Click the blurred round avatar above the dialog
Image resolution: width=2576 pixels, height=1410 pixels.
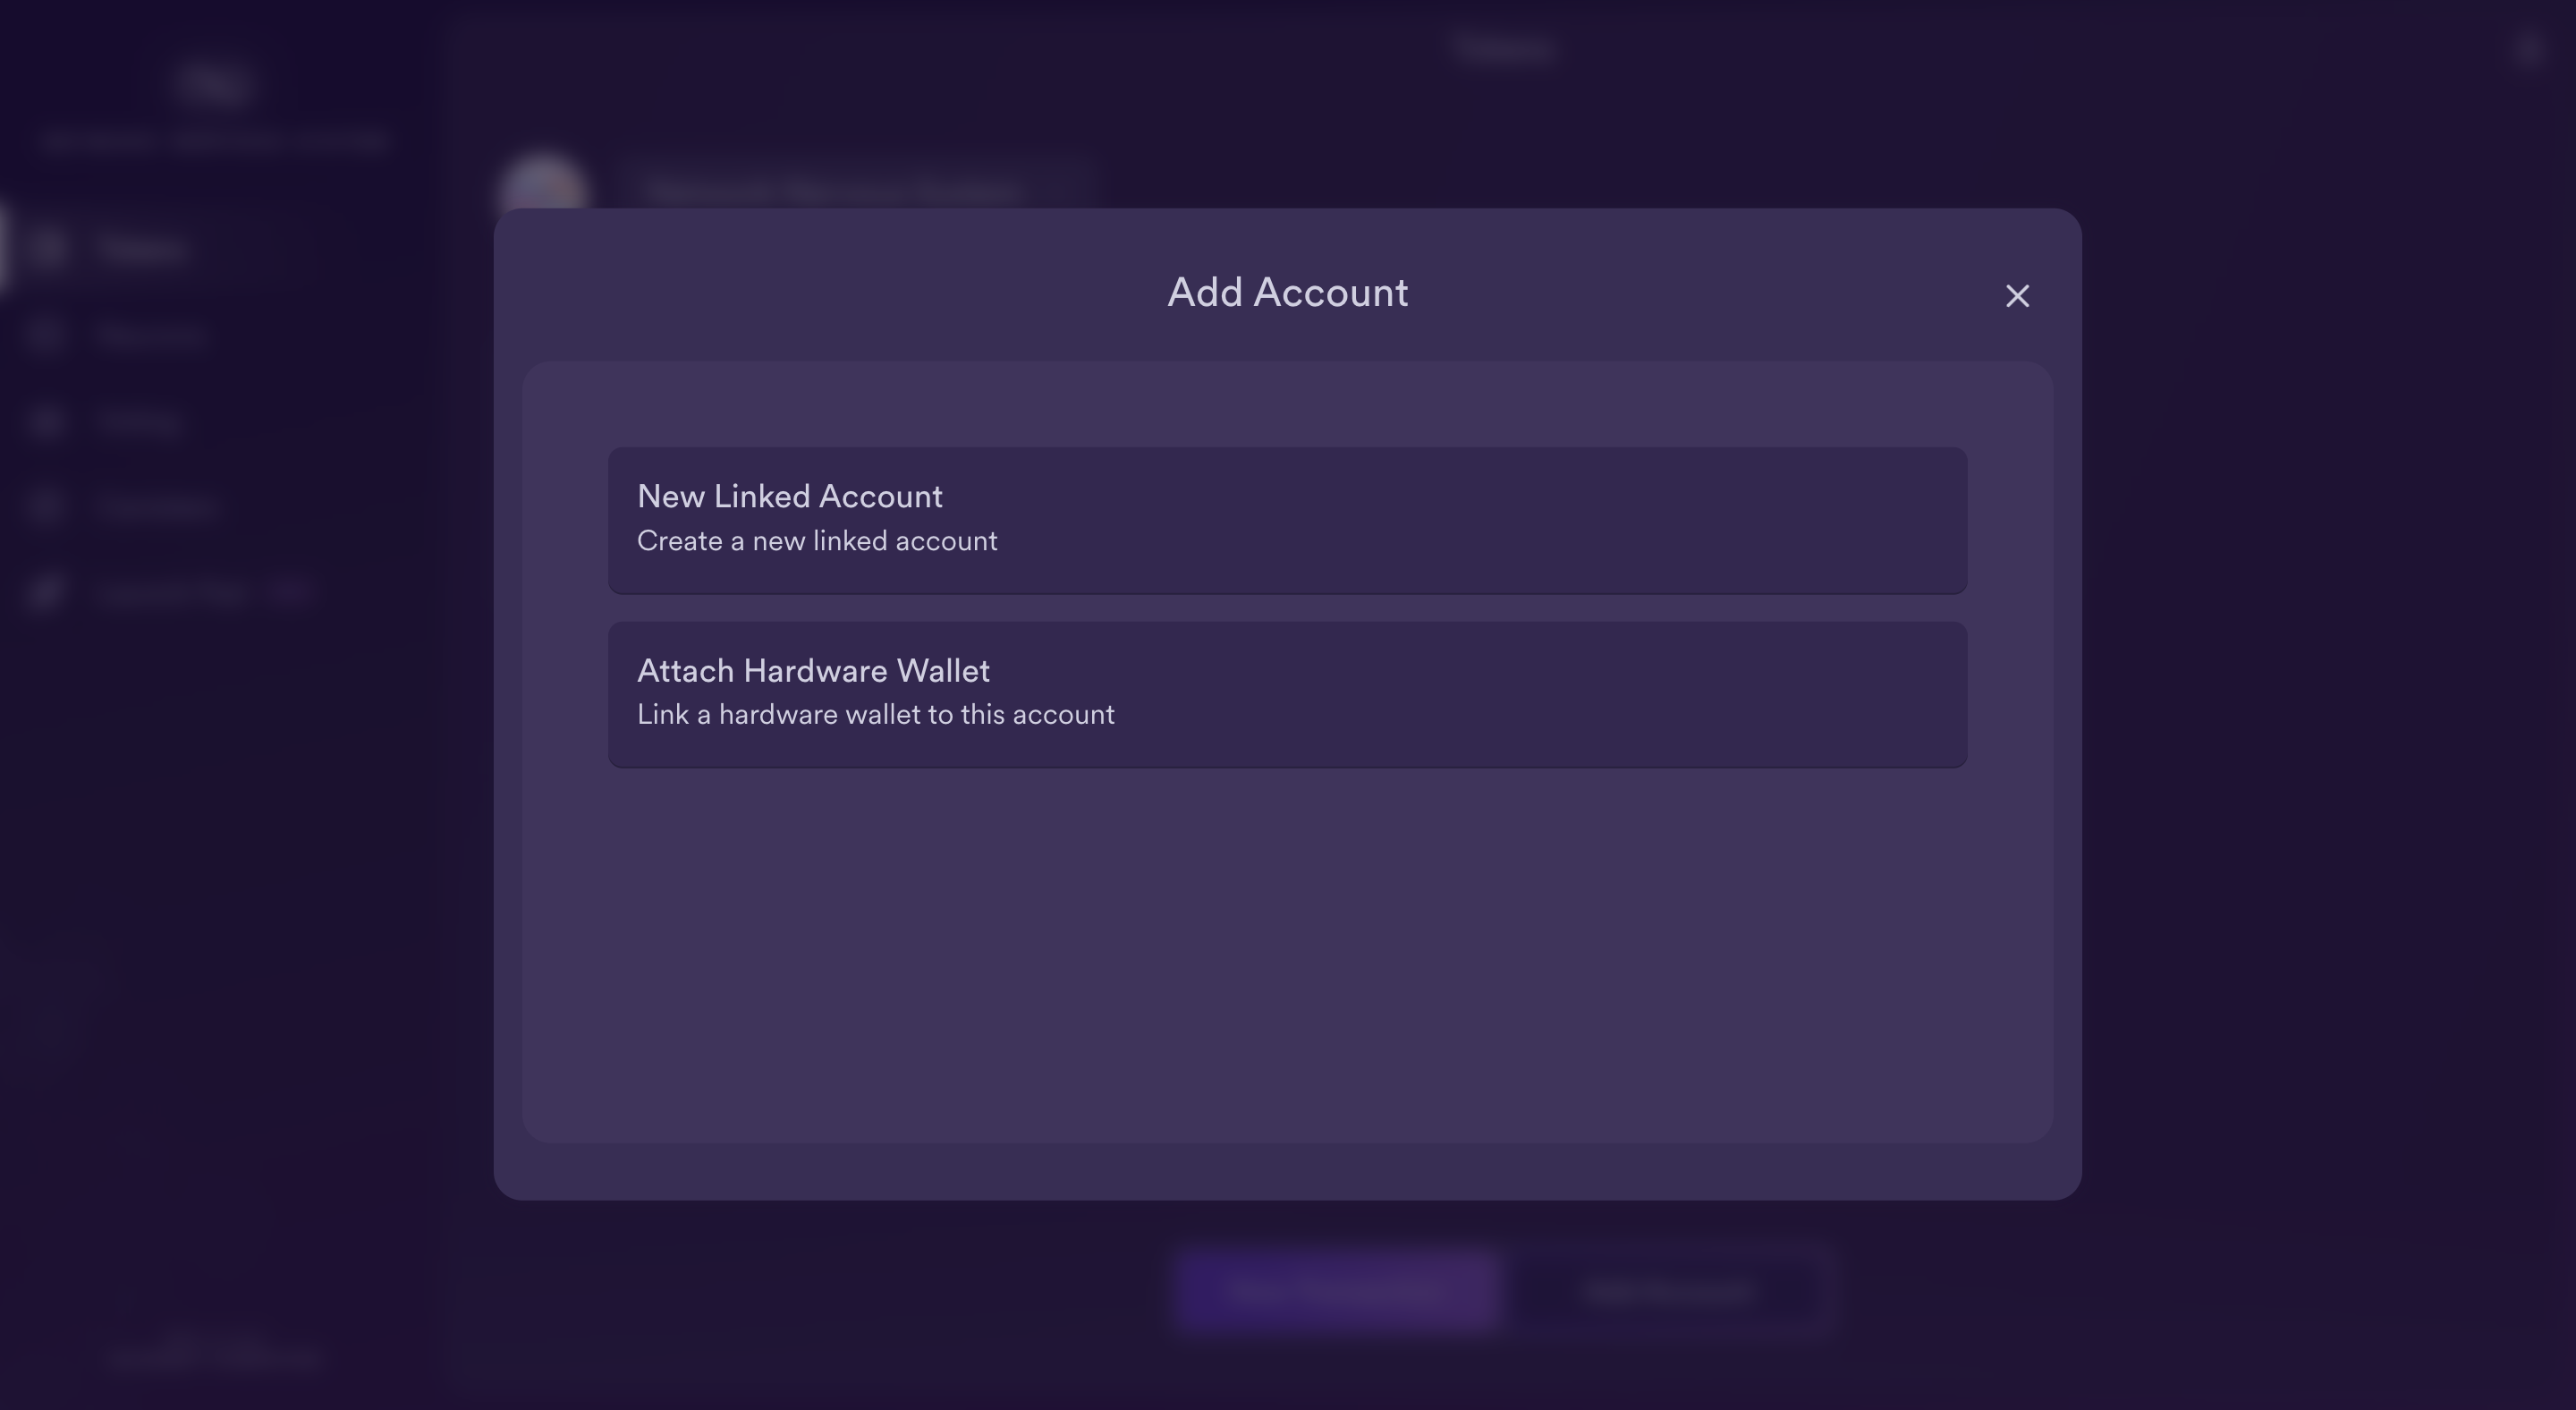tap(543, 183)
